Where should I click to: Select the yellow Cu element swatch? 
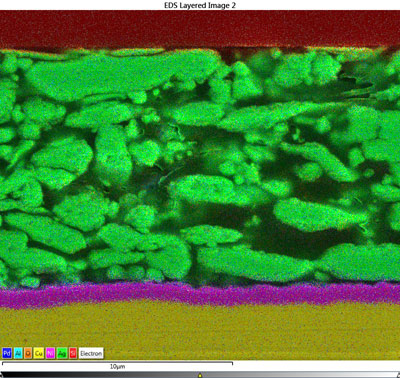tap(39, 353)
